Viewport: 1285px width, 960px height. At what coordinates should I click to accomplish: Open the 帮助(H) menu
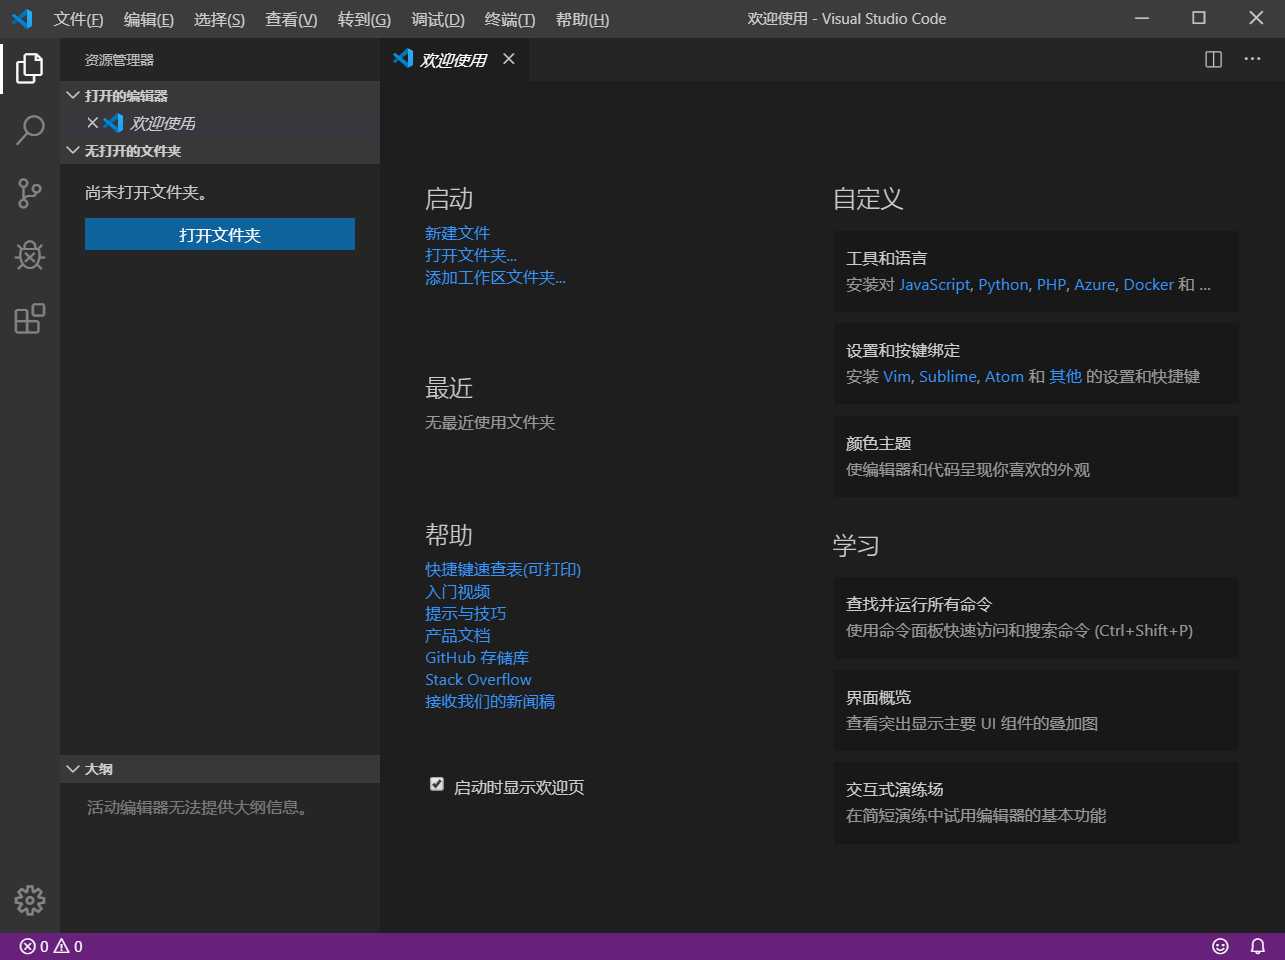pos(582,19)
